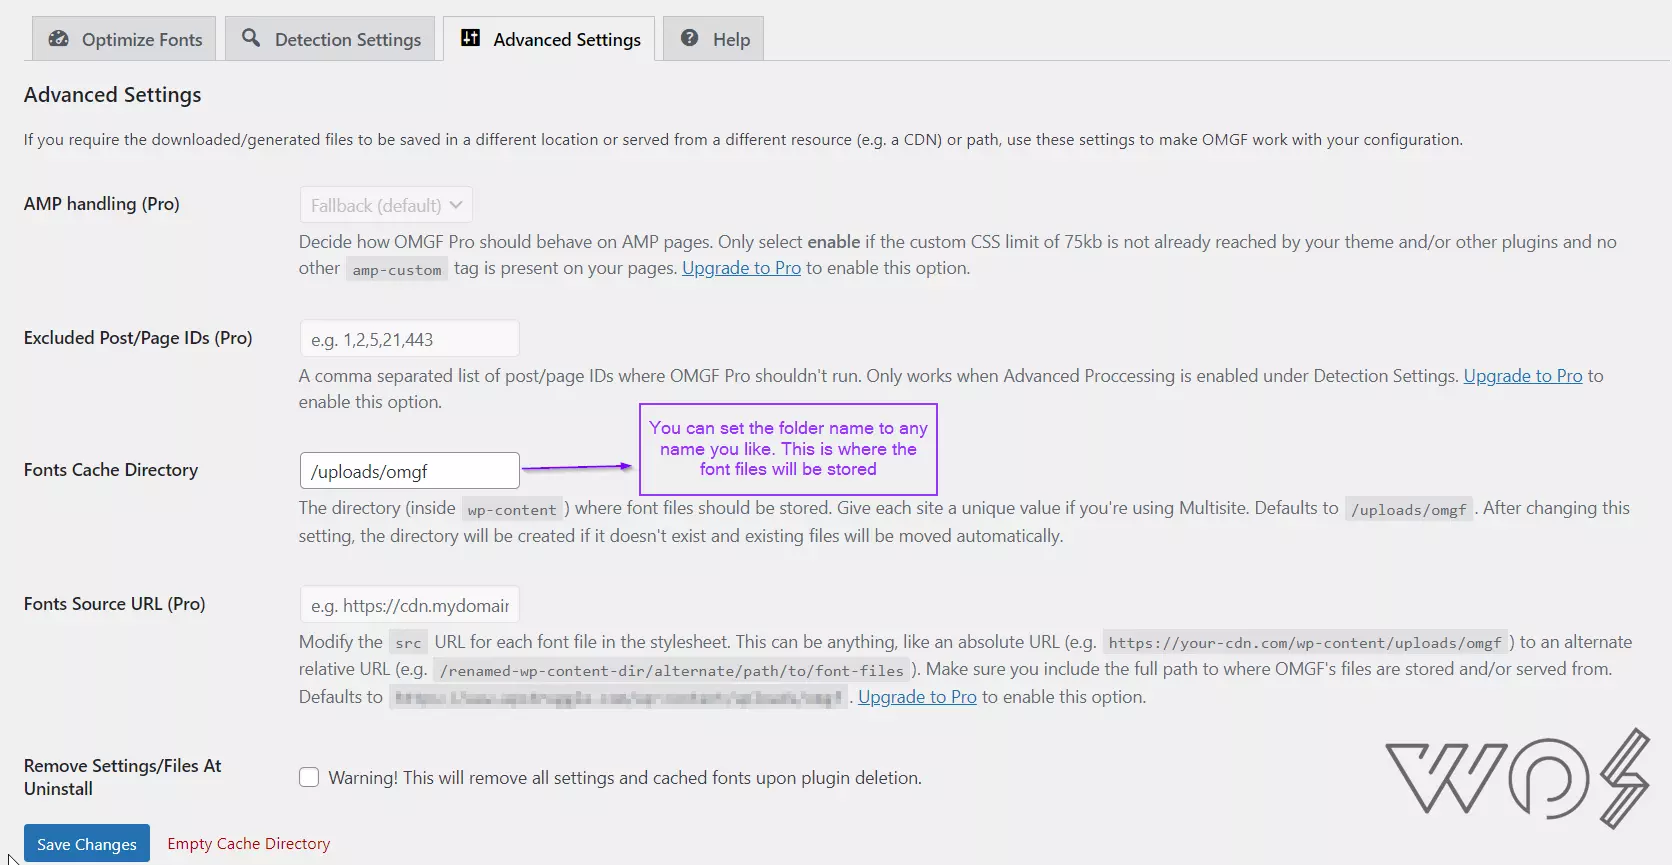This screenshot has height=865, width=1672.
Task: Click the question mark Help icon
Action: click(x=689, y=38)
